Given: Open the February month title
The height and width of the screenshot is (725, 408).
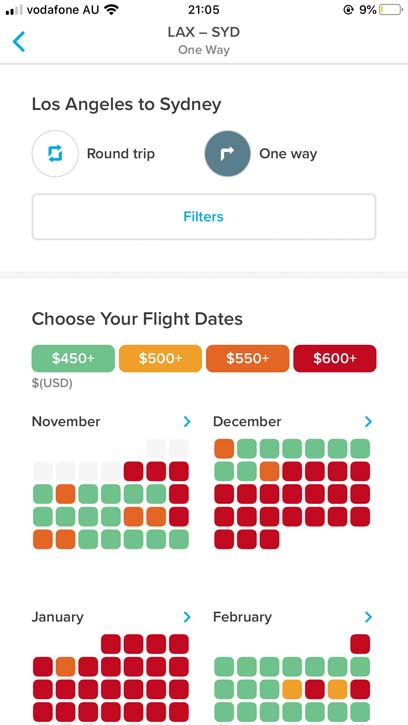Looking at the screenshot, I should pos(242,617).
